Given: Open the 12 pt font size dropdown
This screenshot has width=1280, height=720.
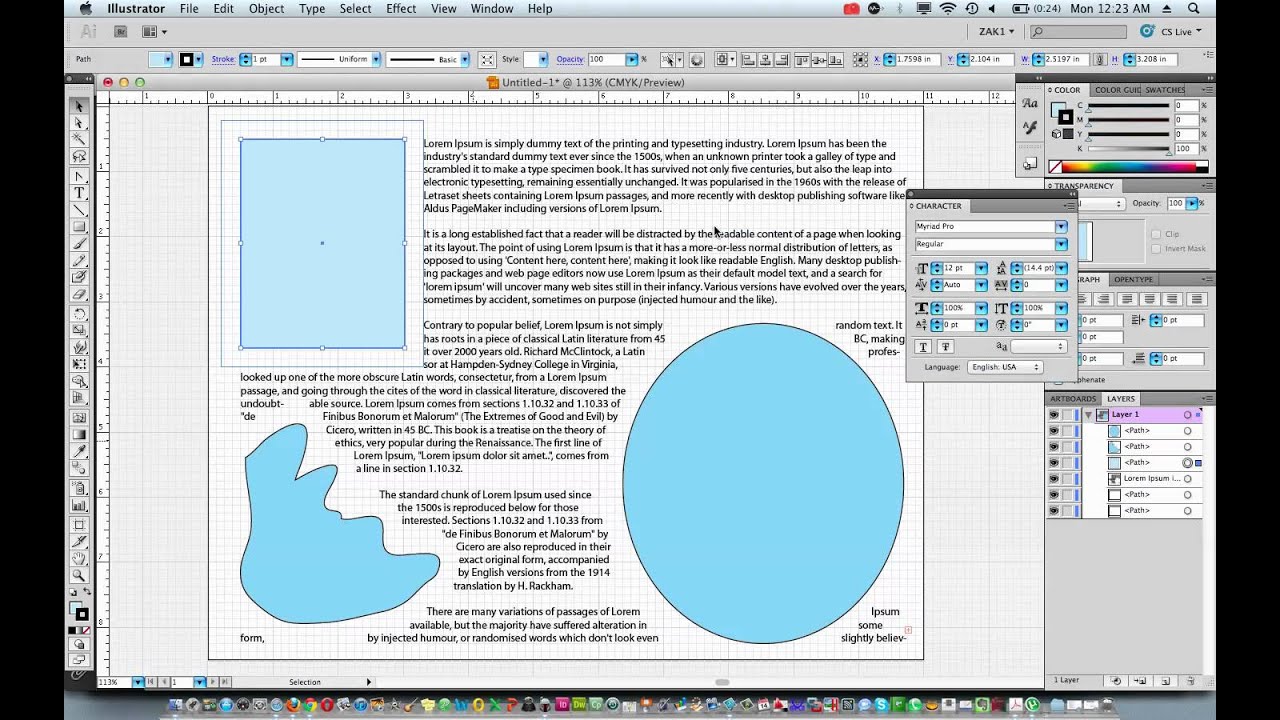Looking at the screenshot, I should pos(981,268).
